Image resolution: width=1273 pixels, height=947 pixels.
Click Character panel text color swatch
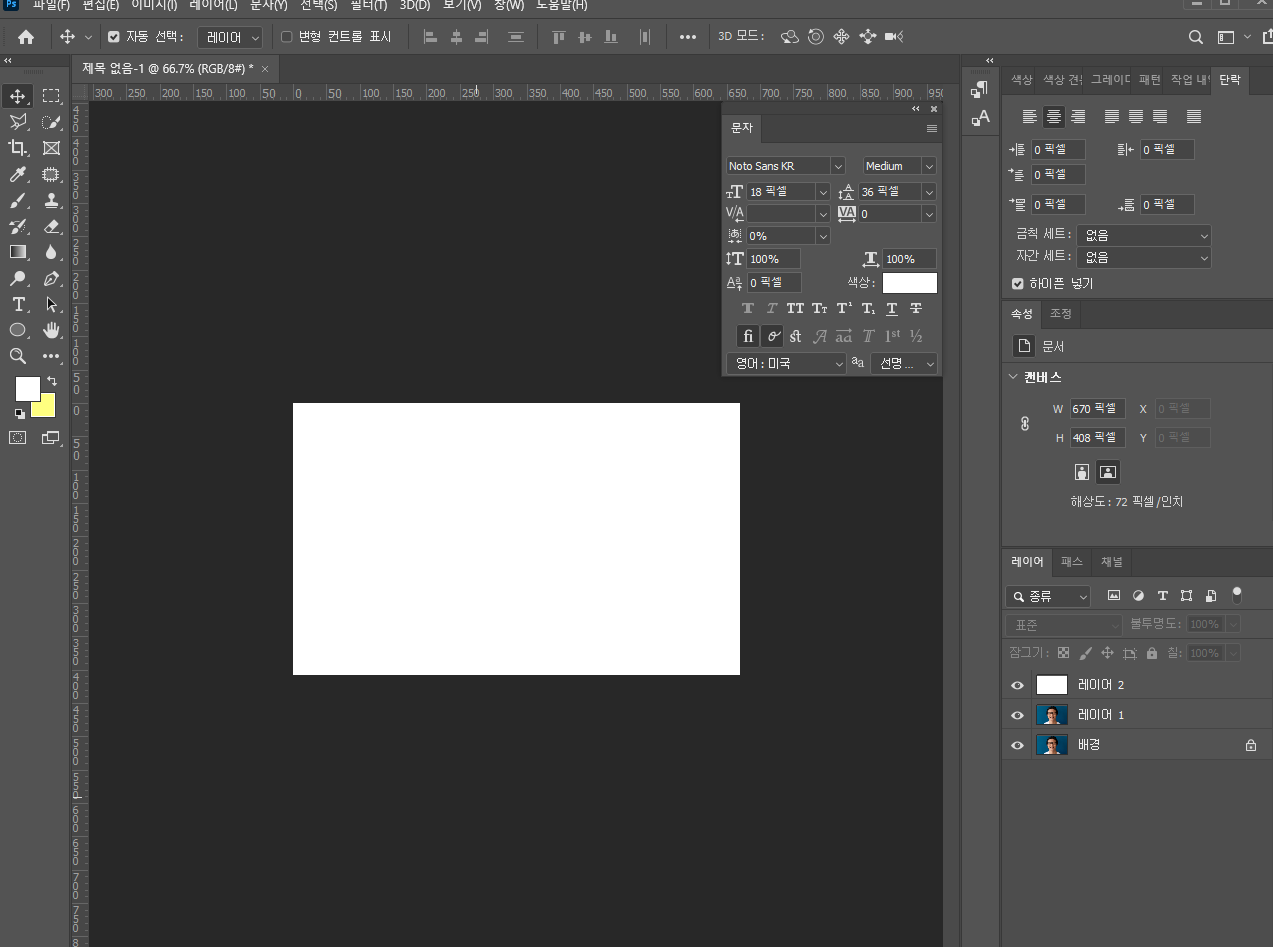pos(909,283)
